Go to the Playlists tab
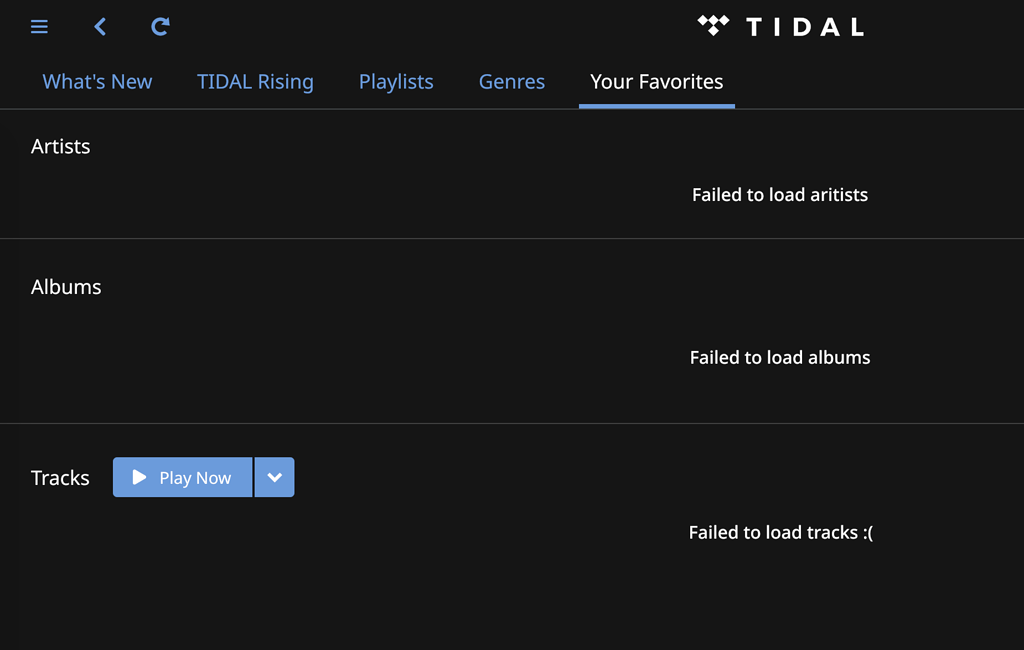This screenshot has width=1024, height=650. pyautogui.click(x=396, y=81)
